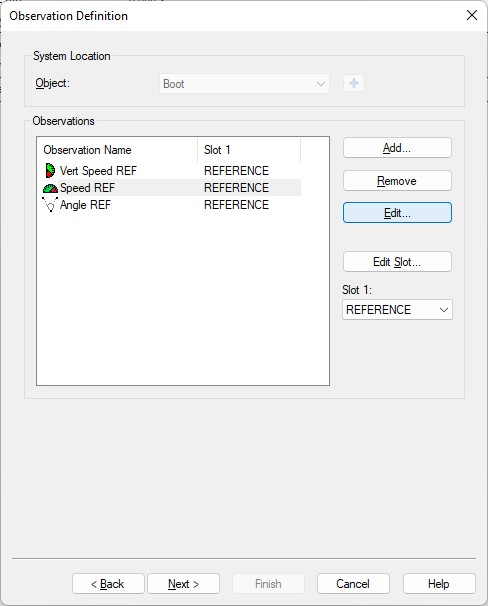Cancel the Observation Definition dialog
488x606 pixels.
353,584
